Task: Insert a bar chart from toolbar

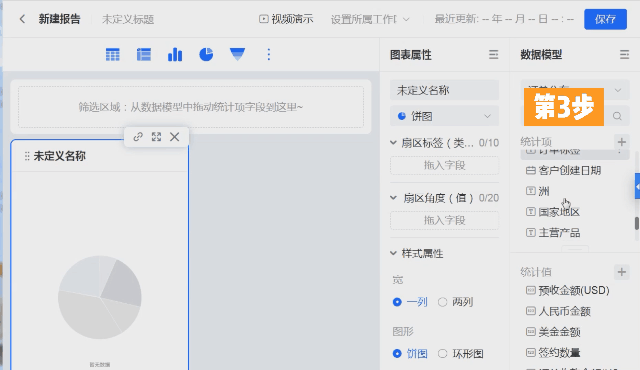Action: click(175, 54)
